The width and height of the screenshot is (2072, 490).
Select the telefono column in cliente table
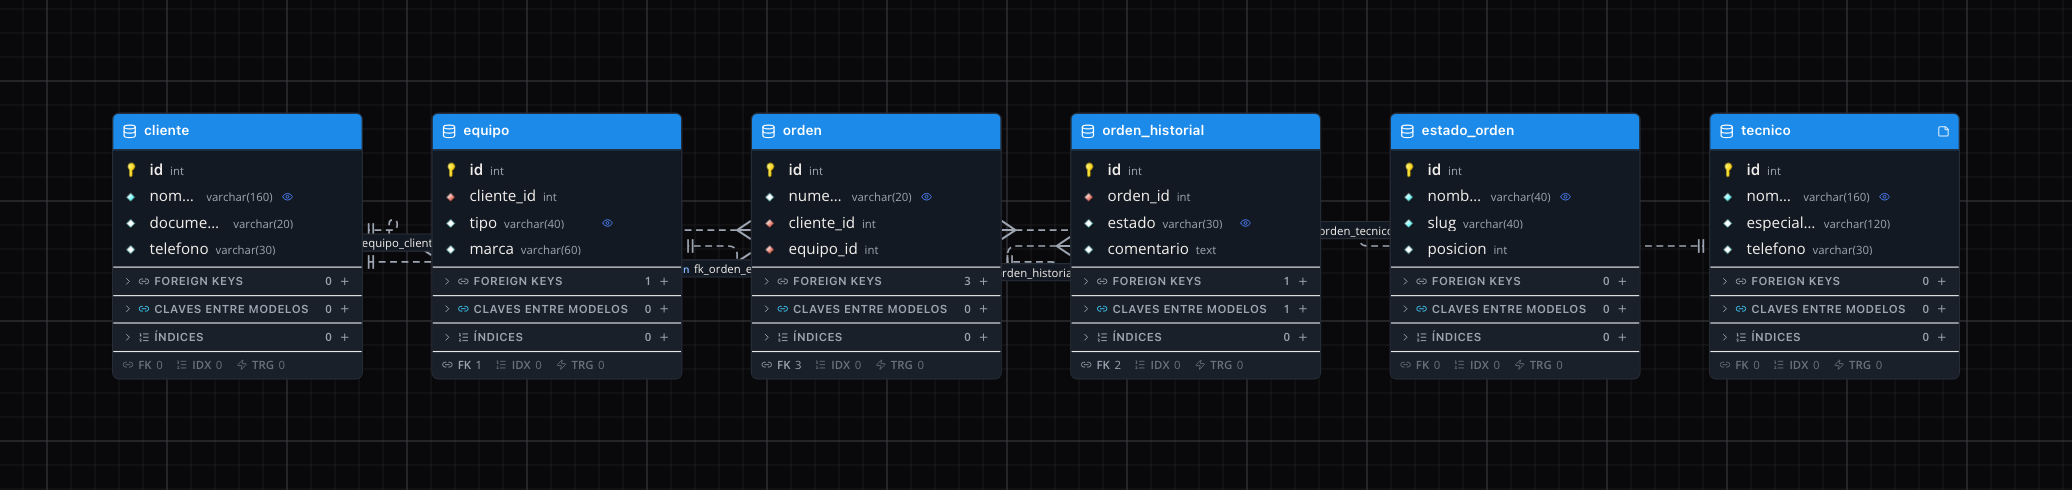point(237,249)
